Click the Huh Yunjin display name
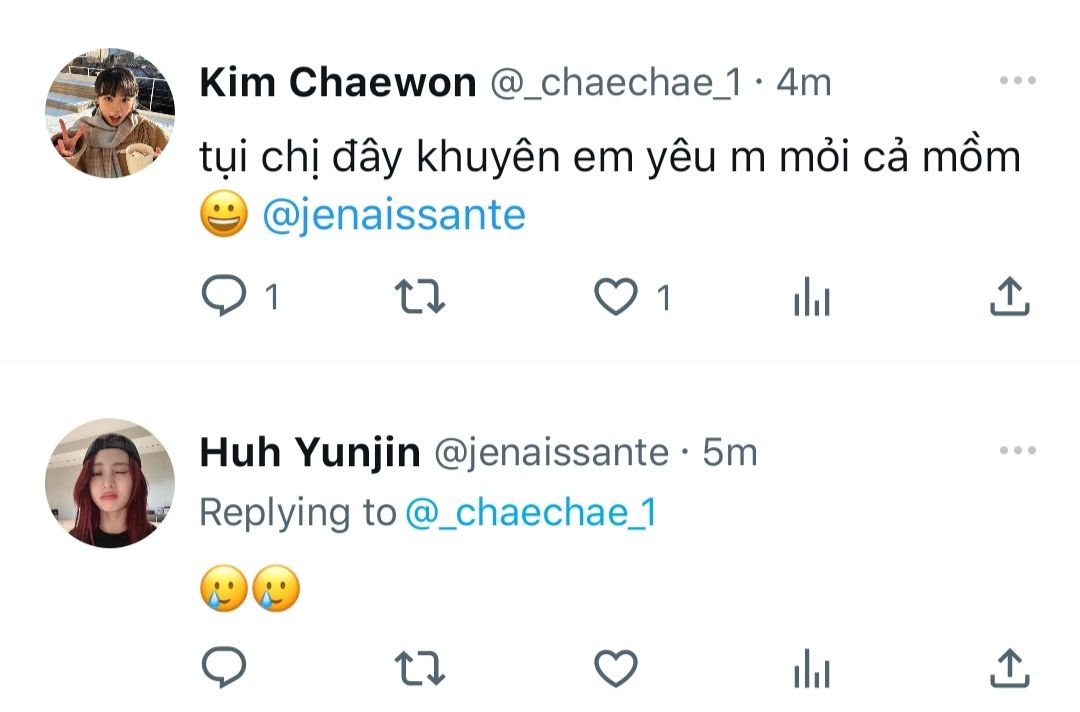This screenshot has height=712, width=1080. pos(309,453)
